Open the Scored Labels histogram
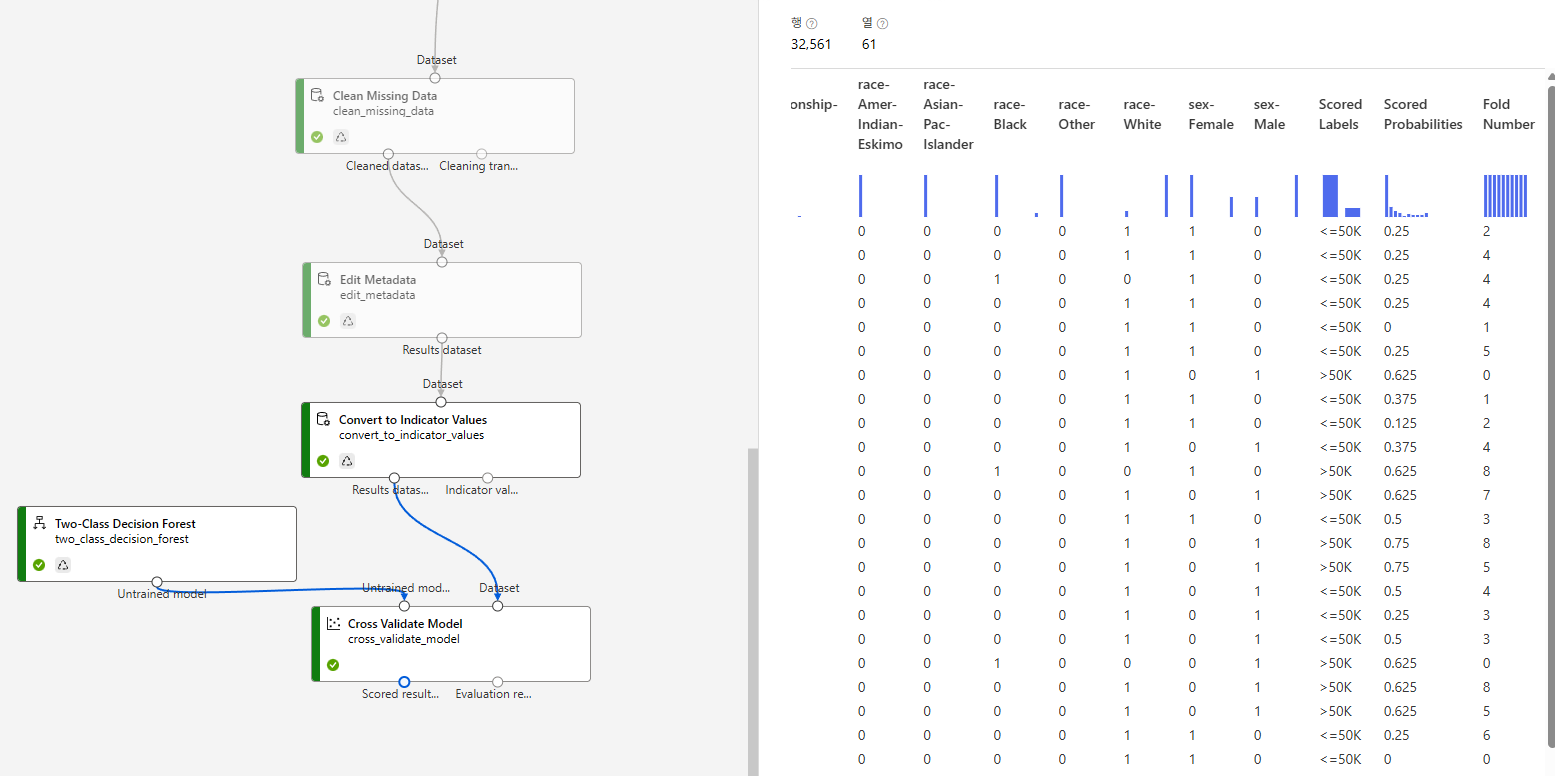1555x776 pixels. point(1342,196)
